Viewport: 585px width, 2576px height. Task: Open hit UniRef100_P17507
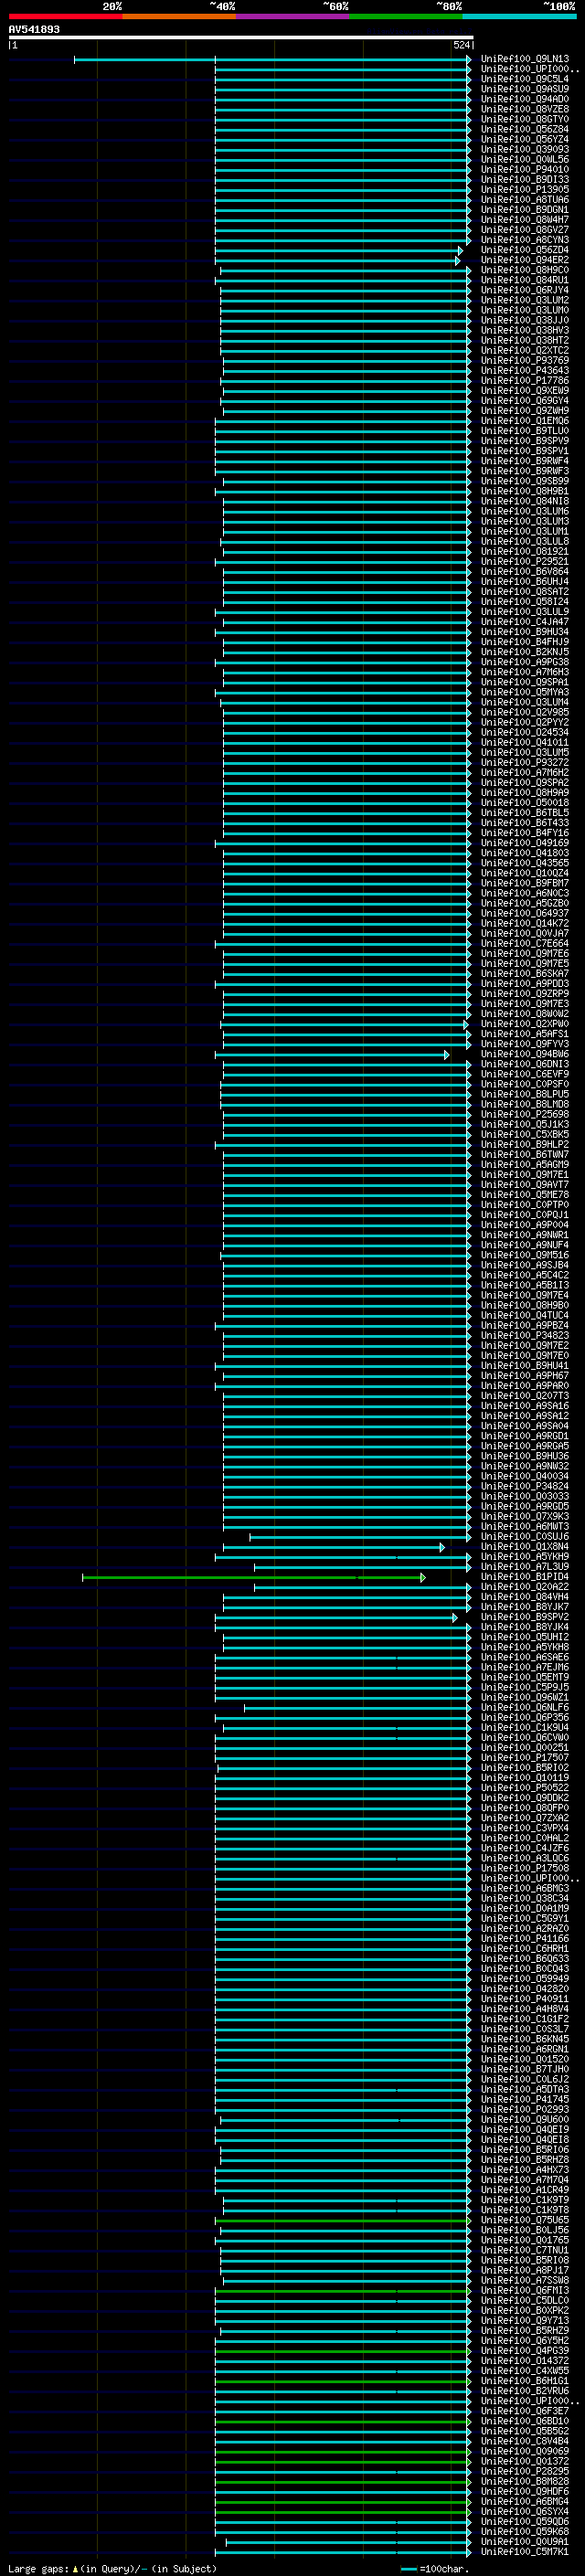[x=524, y=1757]
